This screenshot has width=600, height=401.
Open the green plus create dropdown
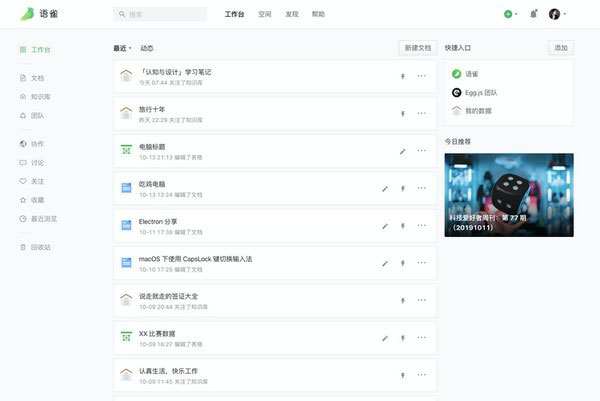(511, 15)
